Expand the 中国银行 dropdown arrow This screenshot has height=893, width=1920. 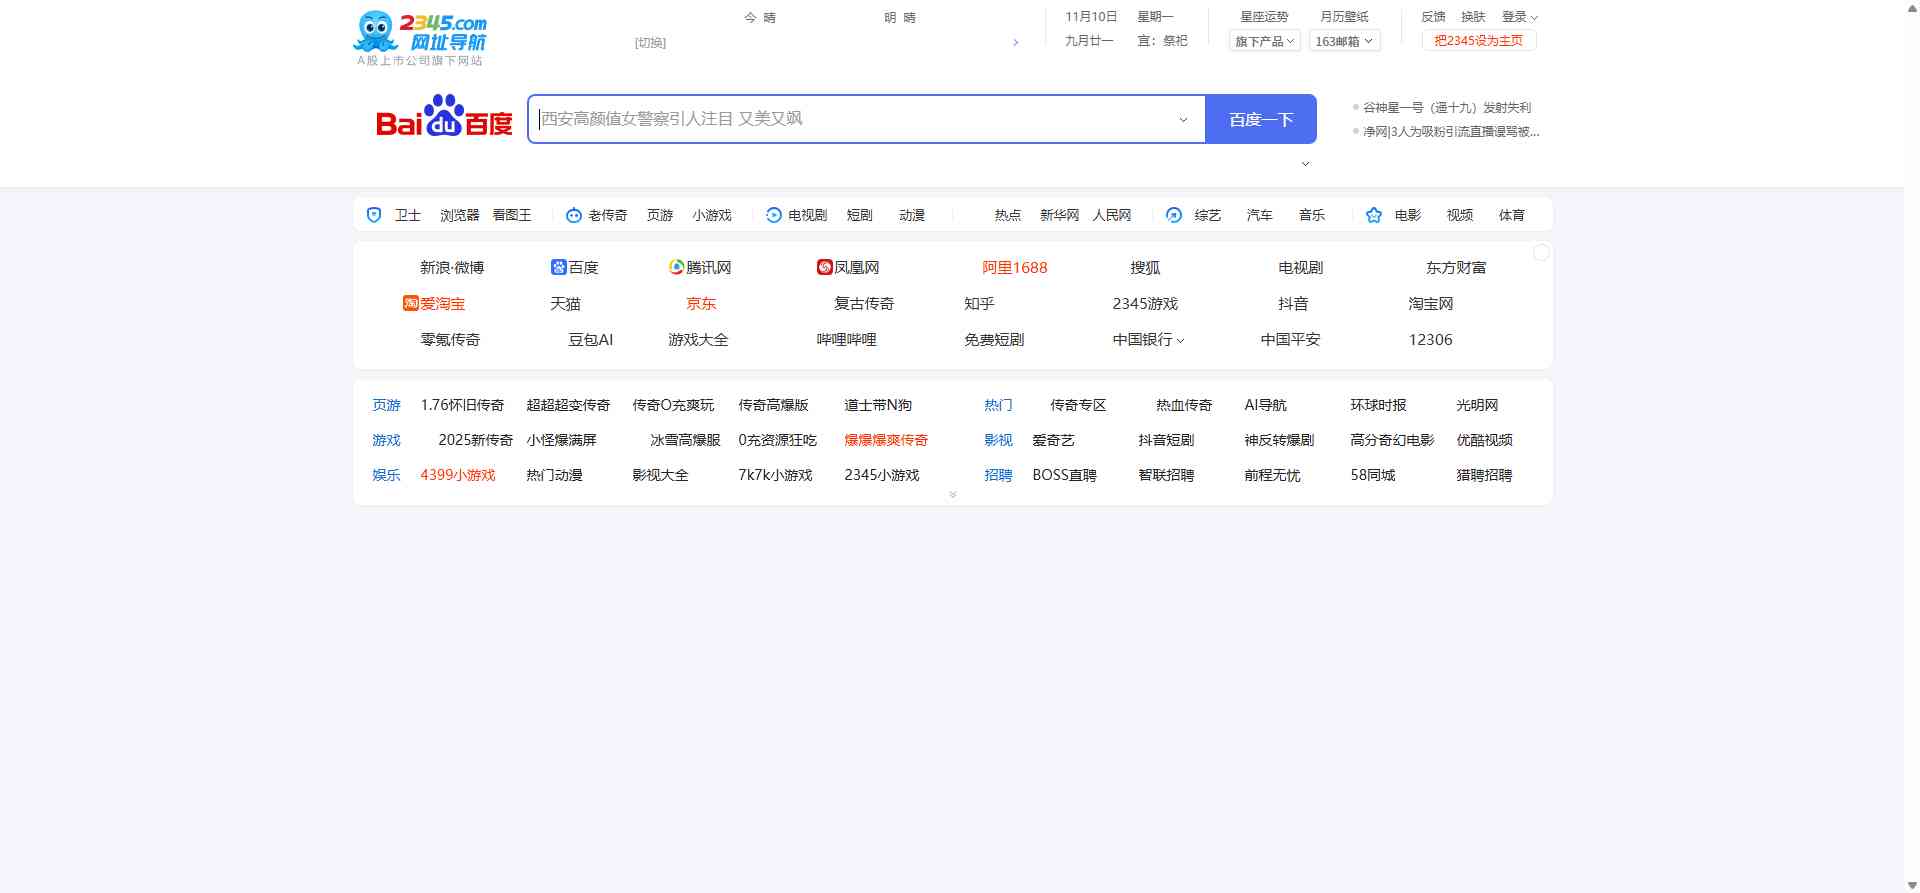[x=1181, y=341]
